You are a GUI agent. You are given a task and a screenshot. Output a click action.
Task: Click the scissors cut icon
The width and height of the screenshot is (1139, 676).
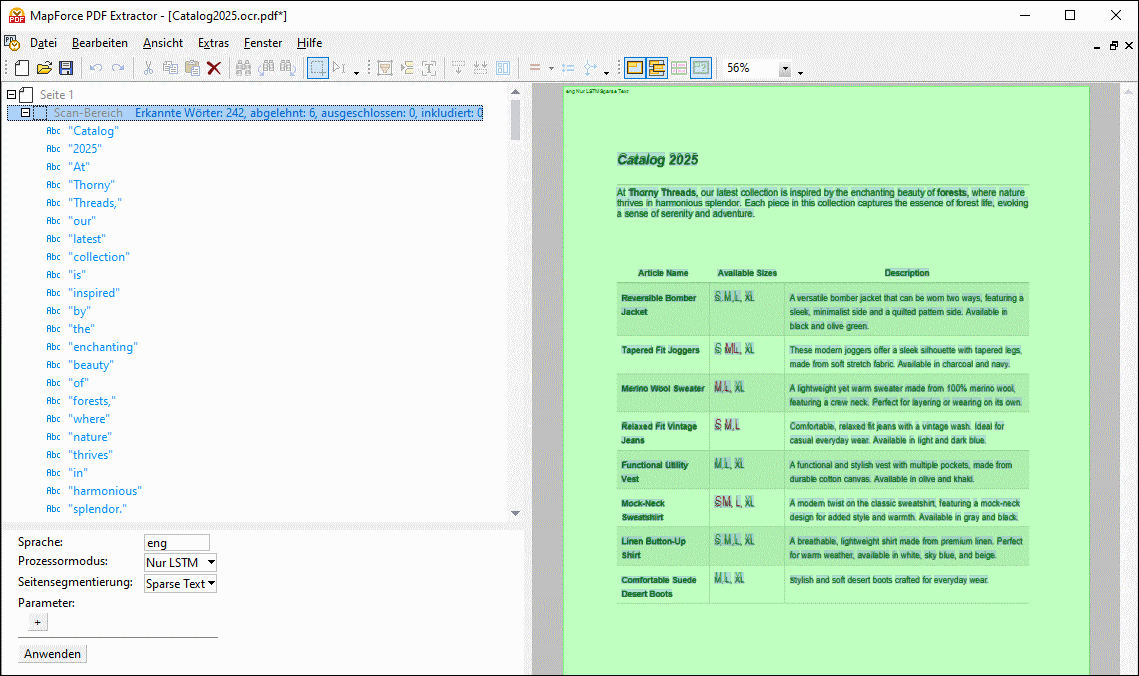point(148,68)
